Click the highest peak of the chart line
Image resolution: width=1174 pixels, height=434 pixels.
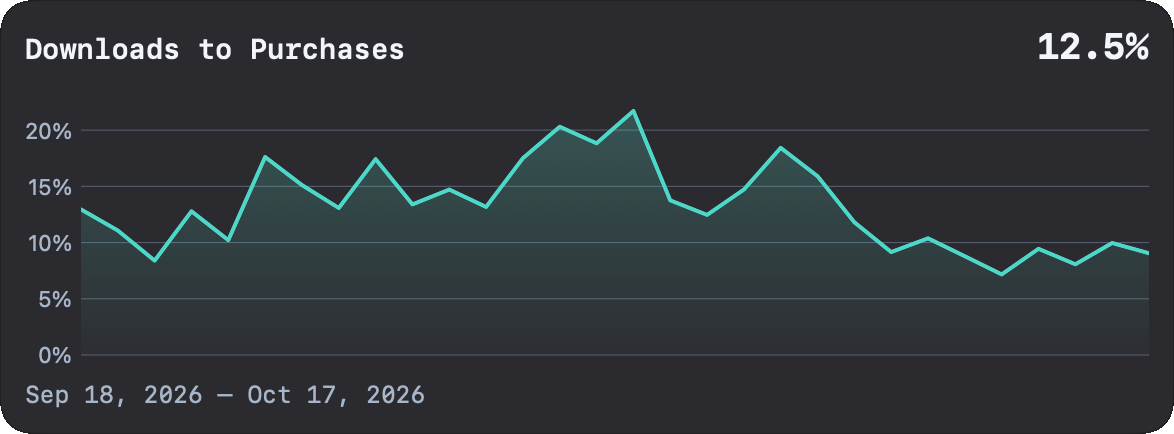pos(633,111)
